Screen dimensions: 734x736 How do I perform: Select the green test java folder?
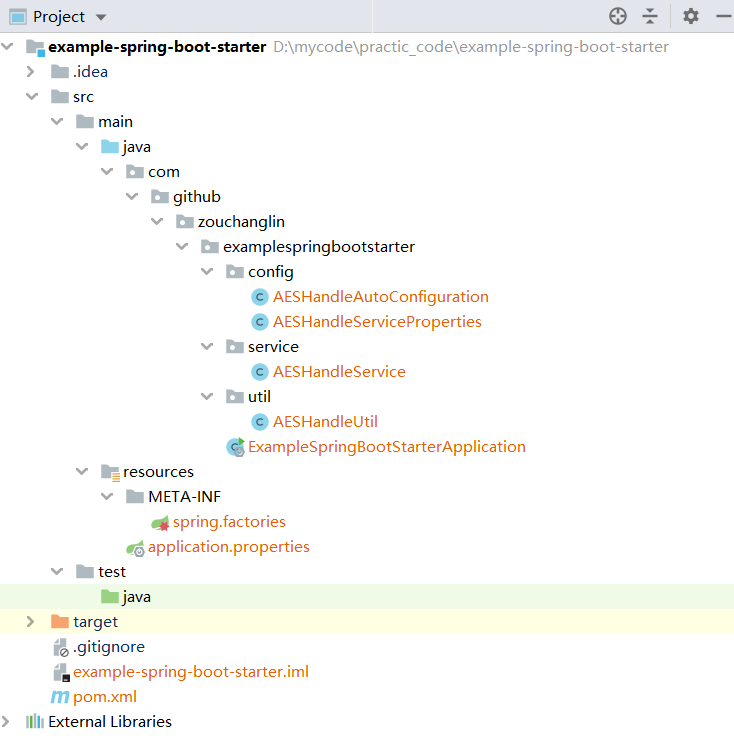pos(136,597)
